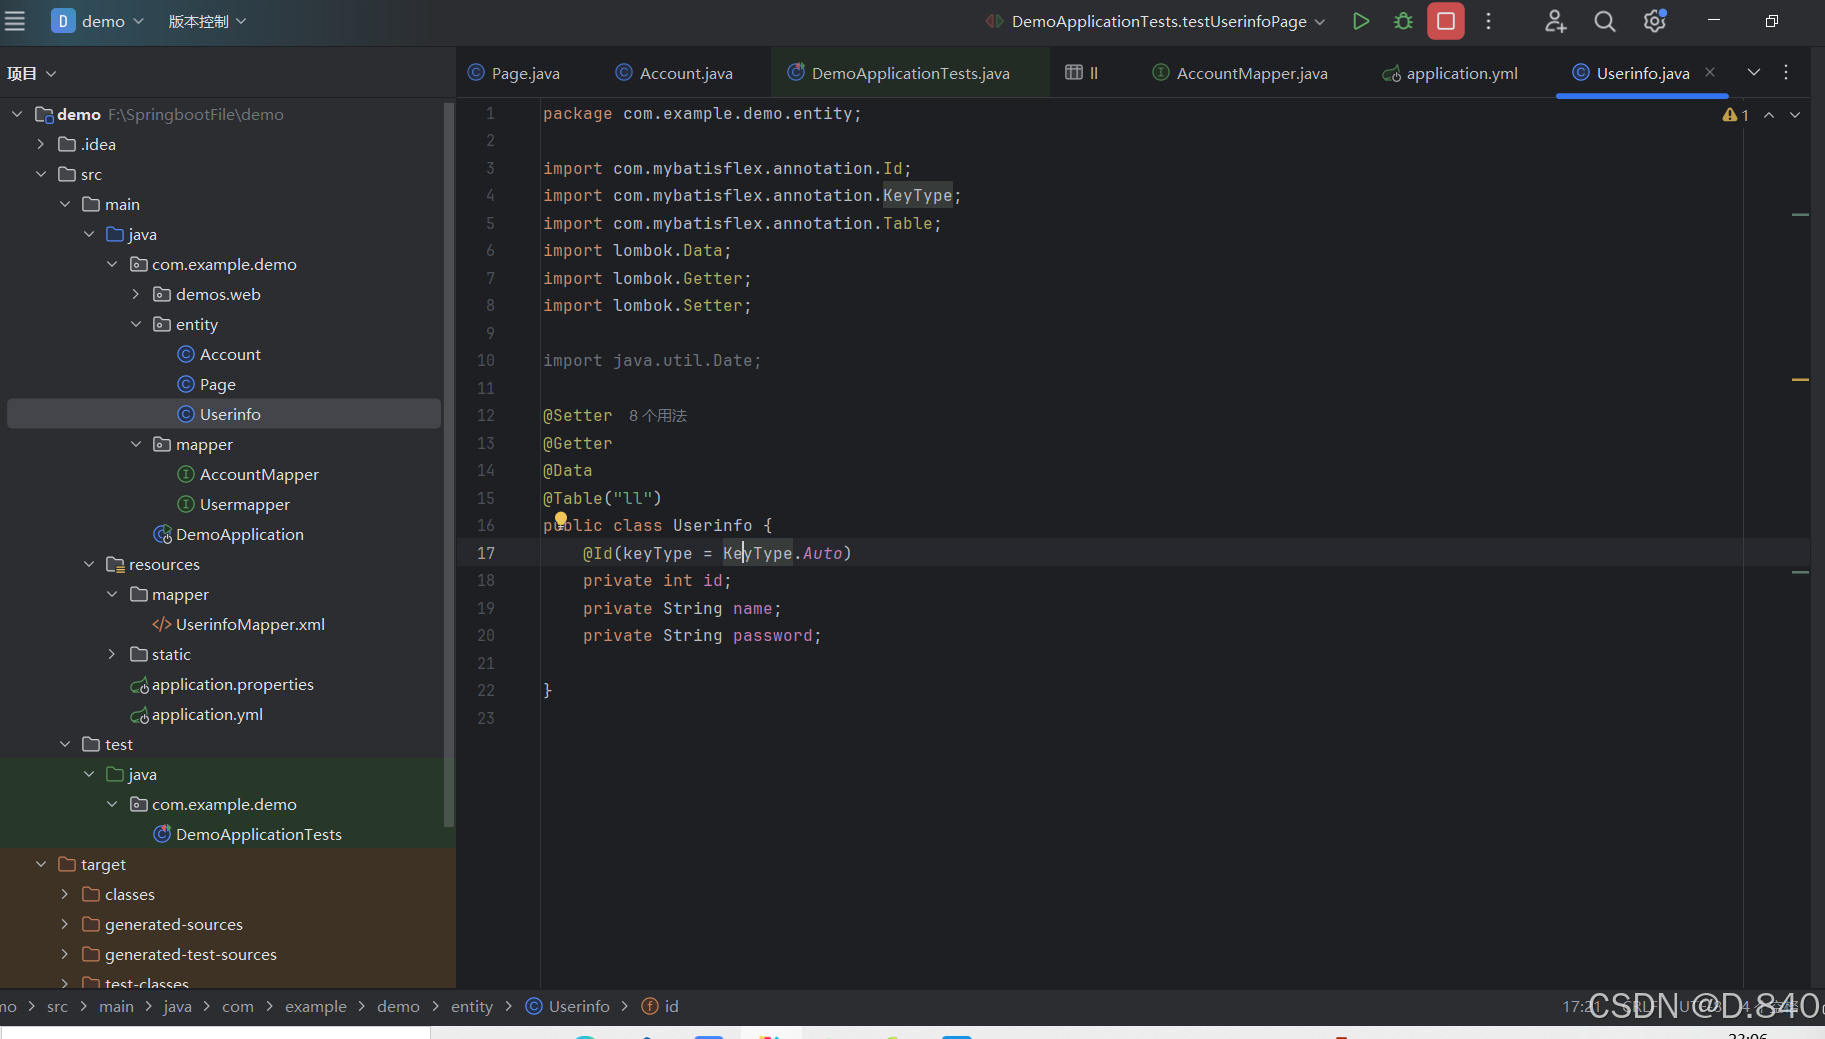Collapse the entity folder in project tree
This screenshot has height=1039, width=1825.
(136, 324)
